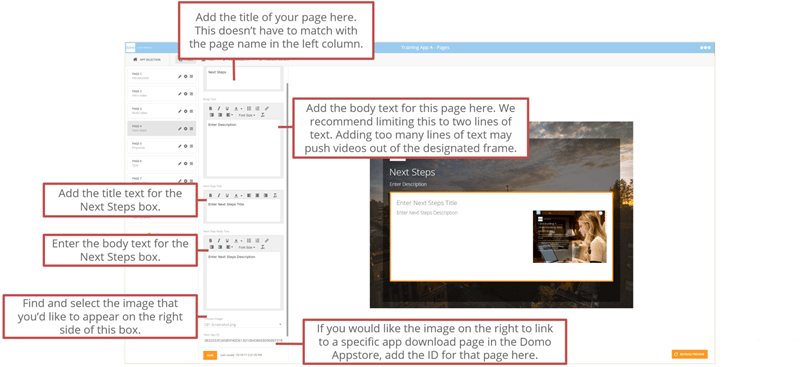Viewport: 800px width, 367px height.
Task: Open text color dropdown in Body Text toolbar
Action: coord(238,108)
